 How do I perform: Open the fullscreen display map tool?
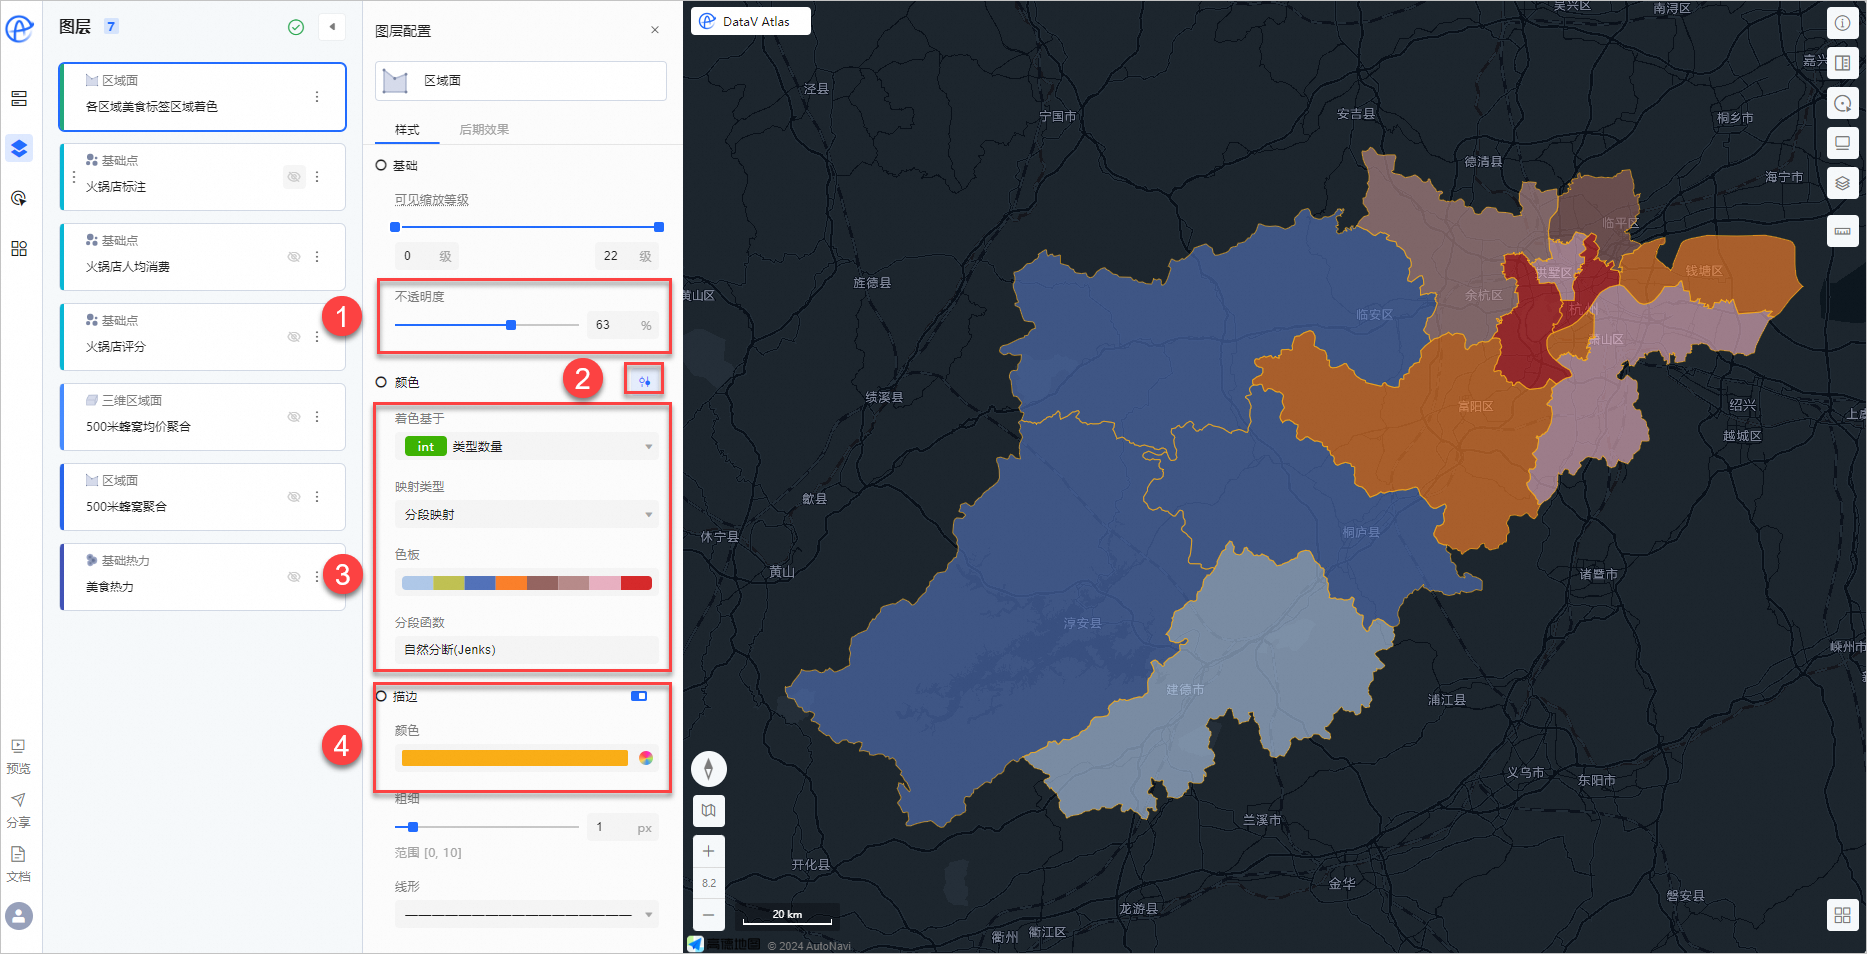(x=1843, y=143)
